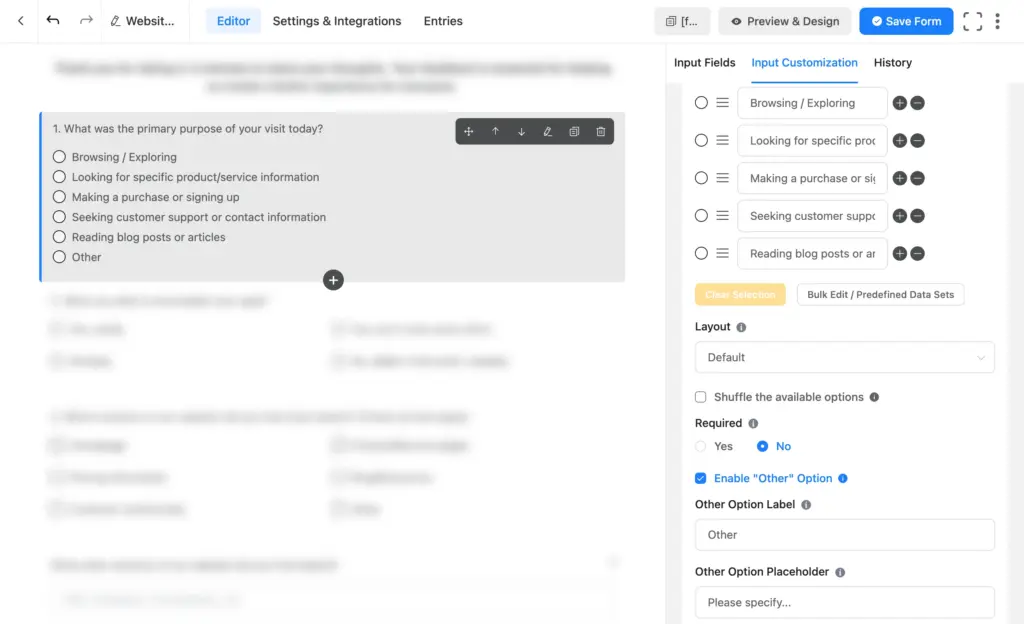This screenshot has height=624, width=1024.
Task: Click Preview & Design button
Action: click(784, 21)
